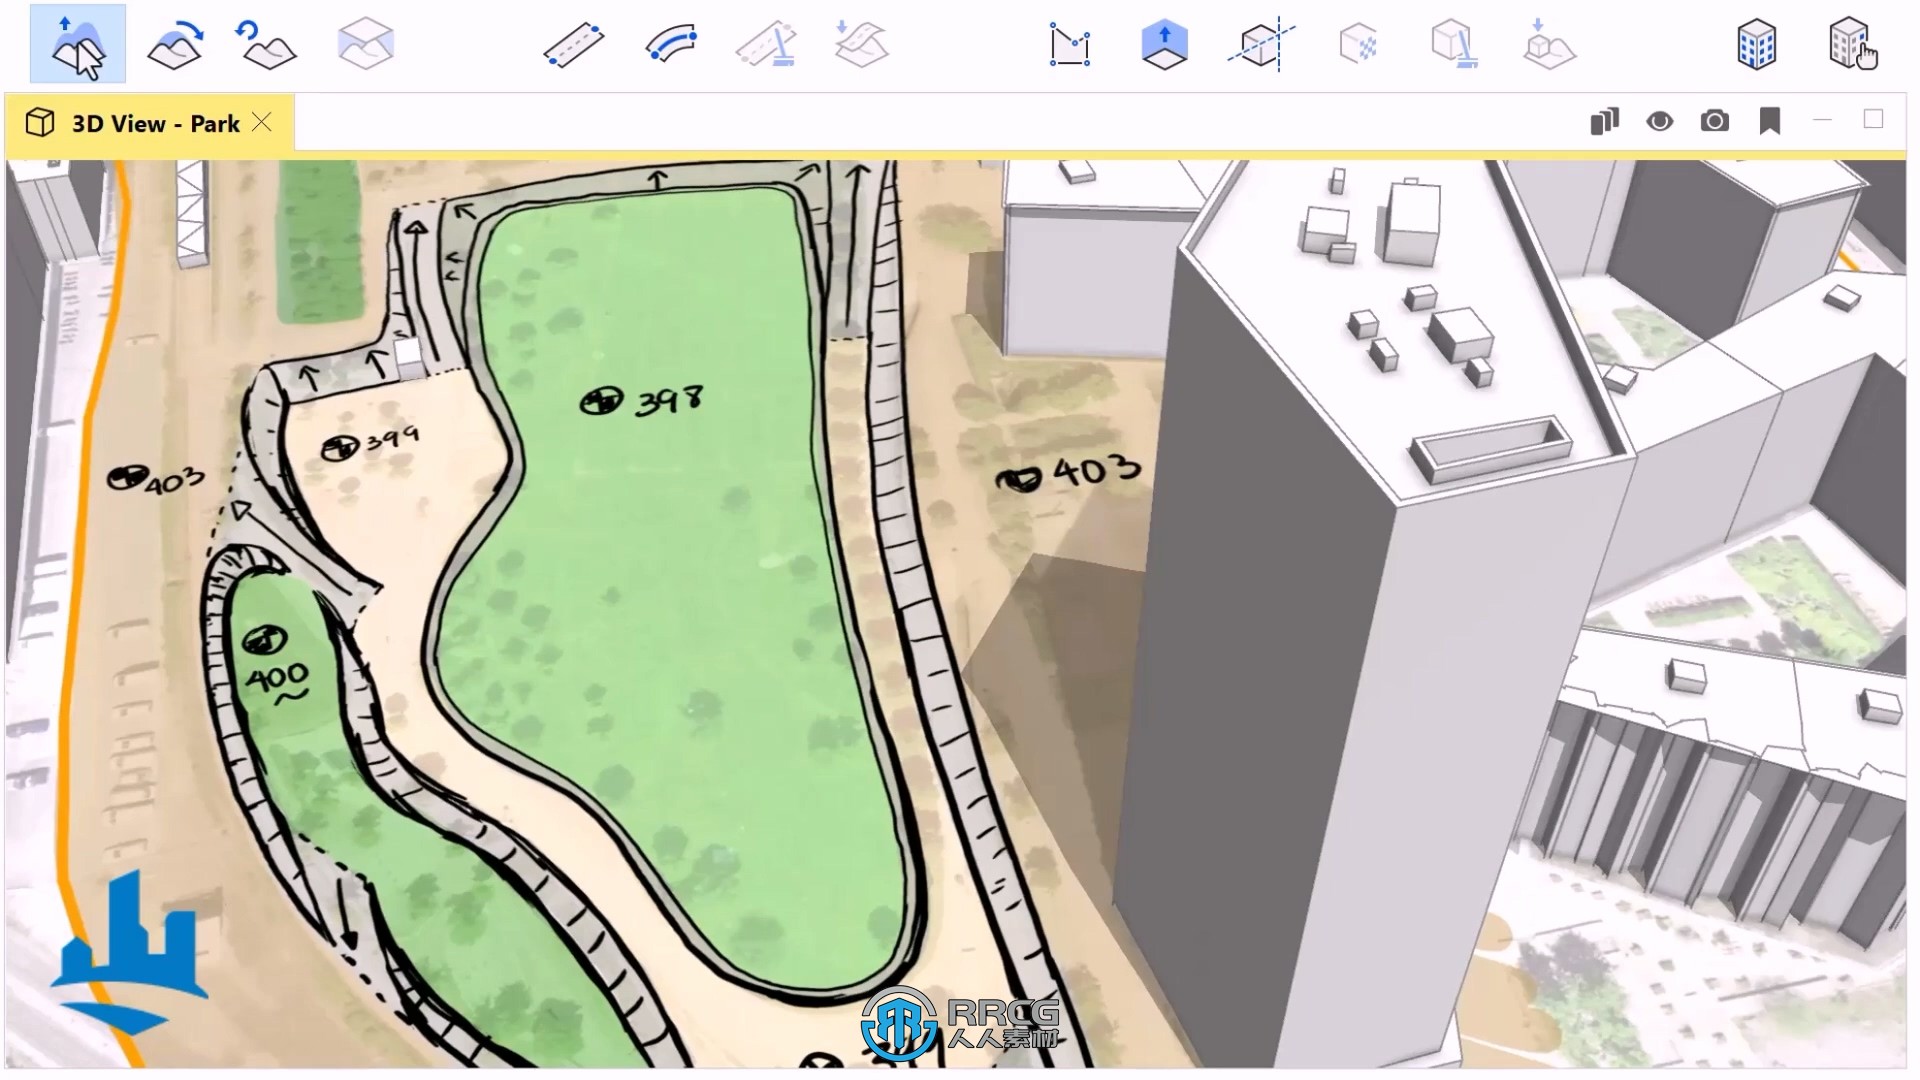Maximize the 3D view panel
1920x1080 pixels.
point(1874,119)
